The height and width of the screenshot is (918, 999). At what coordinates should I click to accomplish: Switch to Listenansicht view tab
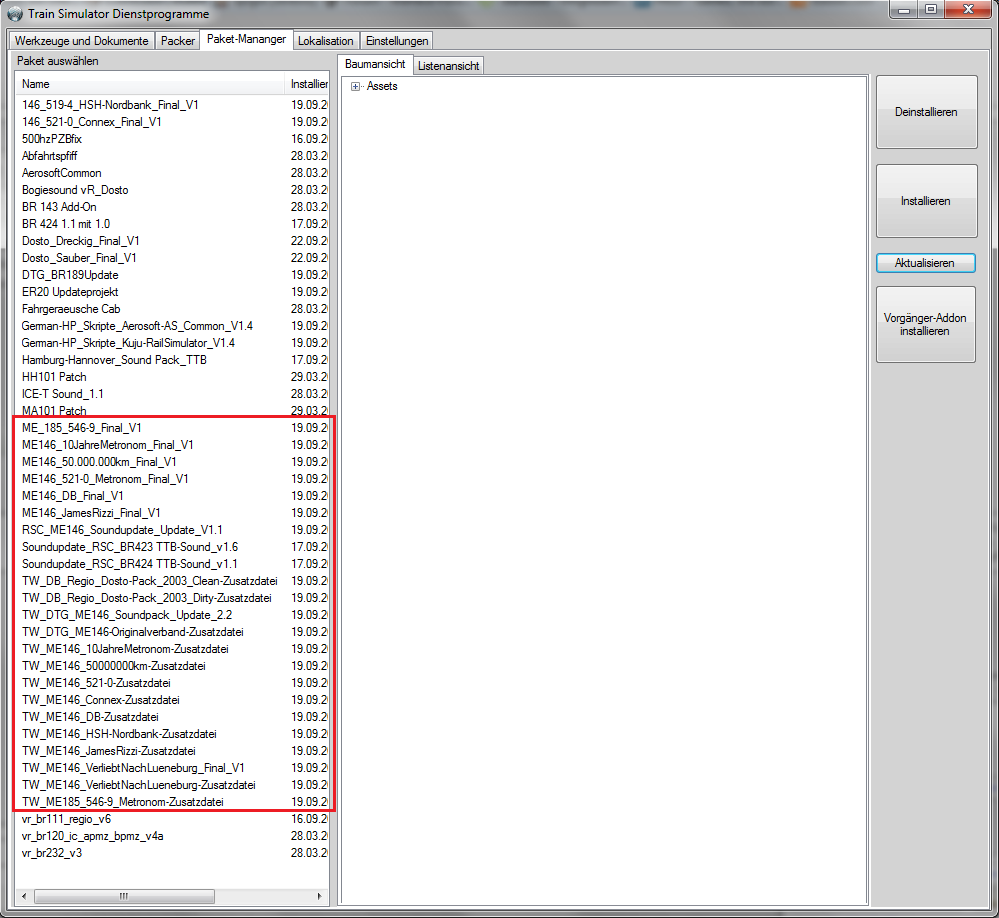(x=449, y=66)
